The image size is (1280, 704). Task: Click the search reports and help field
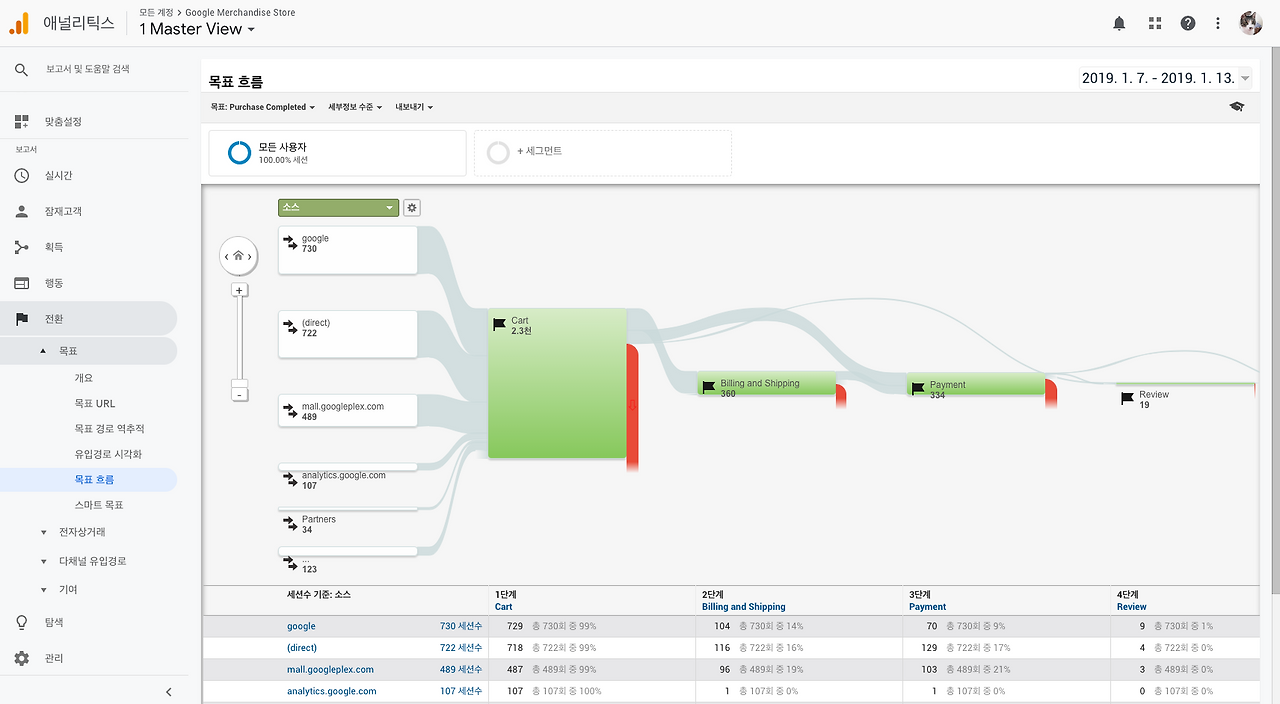[88, 69]
